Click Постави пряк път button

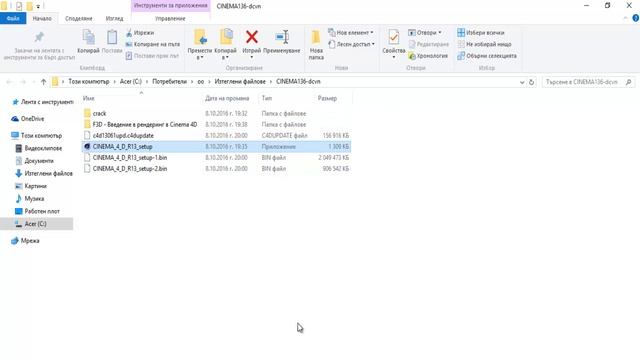(152, 56)
